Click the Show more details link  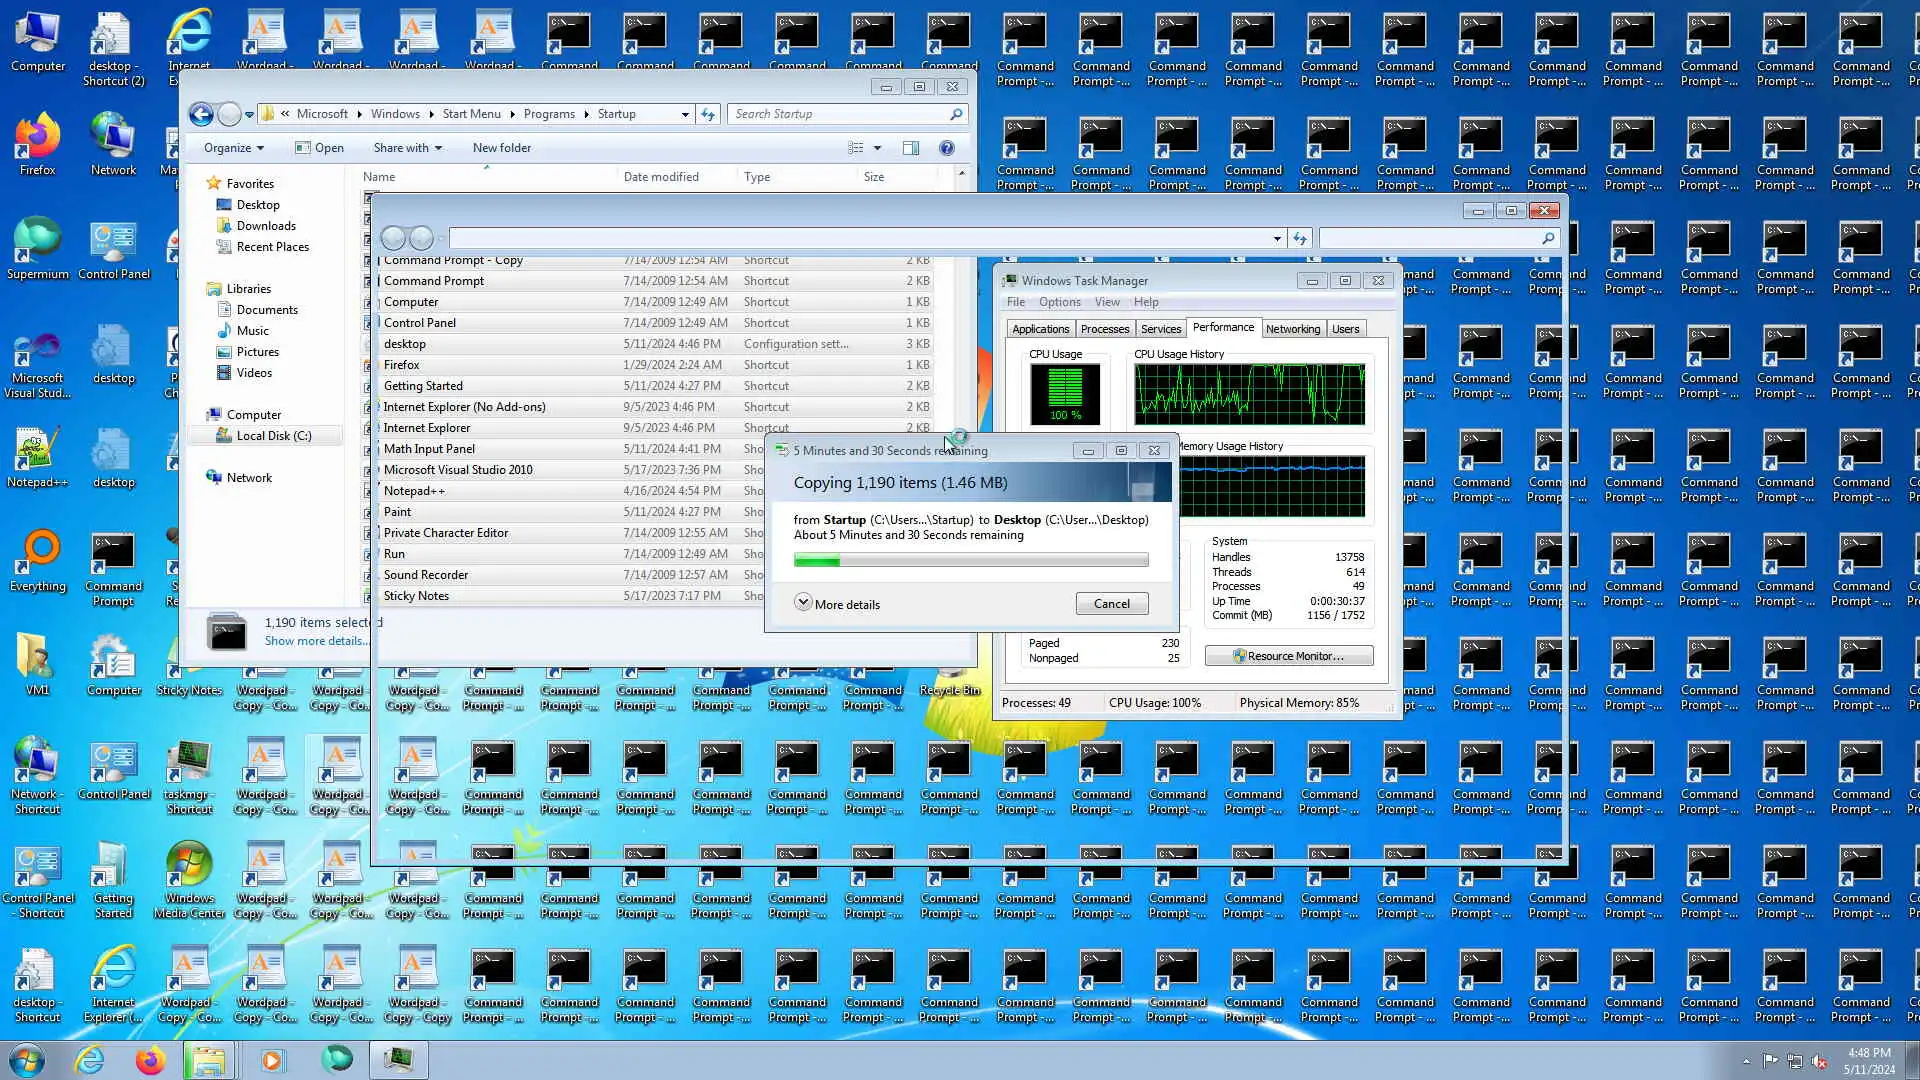click(x=315, y=641)
